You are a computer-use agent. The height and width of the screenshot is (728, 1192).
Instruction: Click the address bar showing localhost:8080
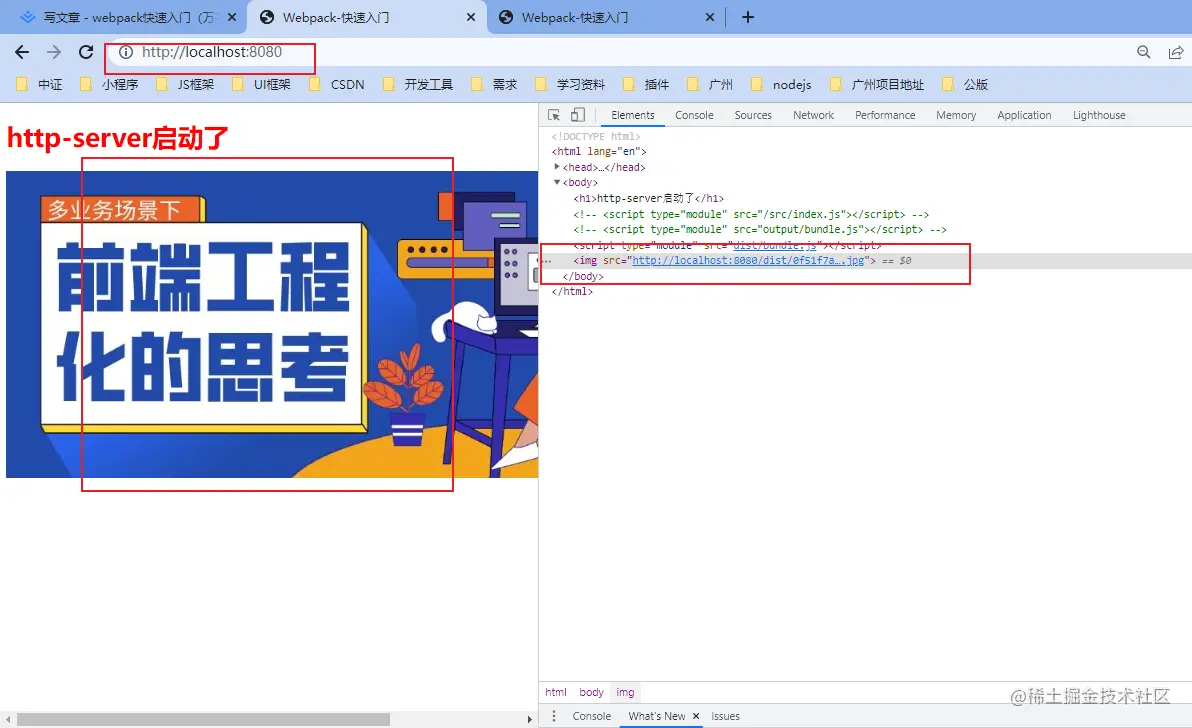coord(211,52)
